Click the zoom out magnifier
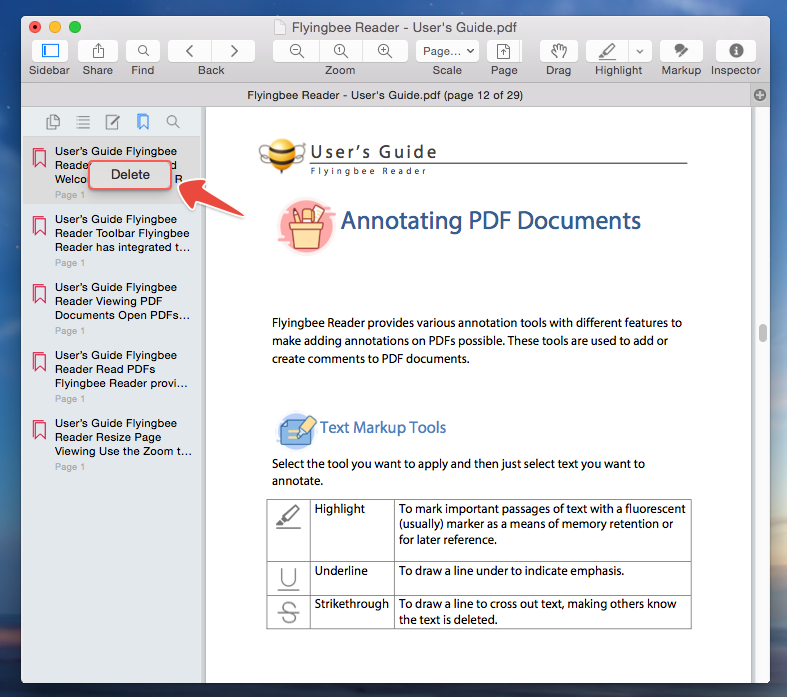The image size is (787, 697). (x=296, y=51)
